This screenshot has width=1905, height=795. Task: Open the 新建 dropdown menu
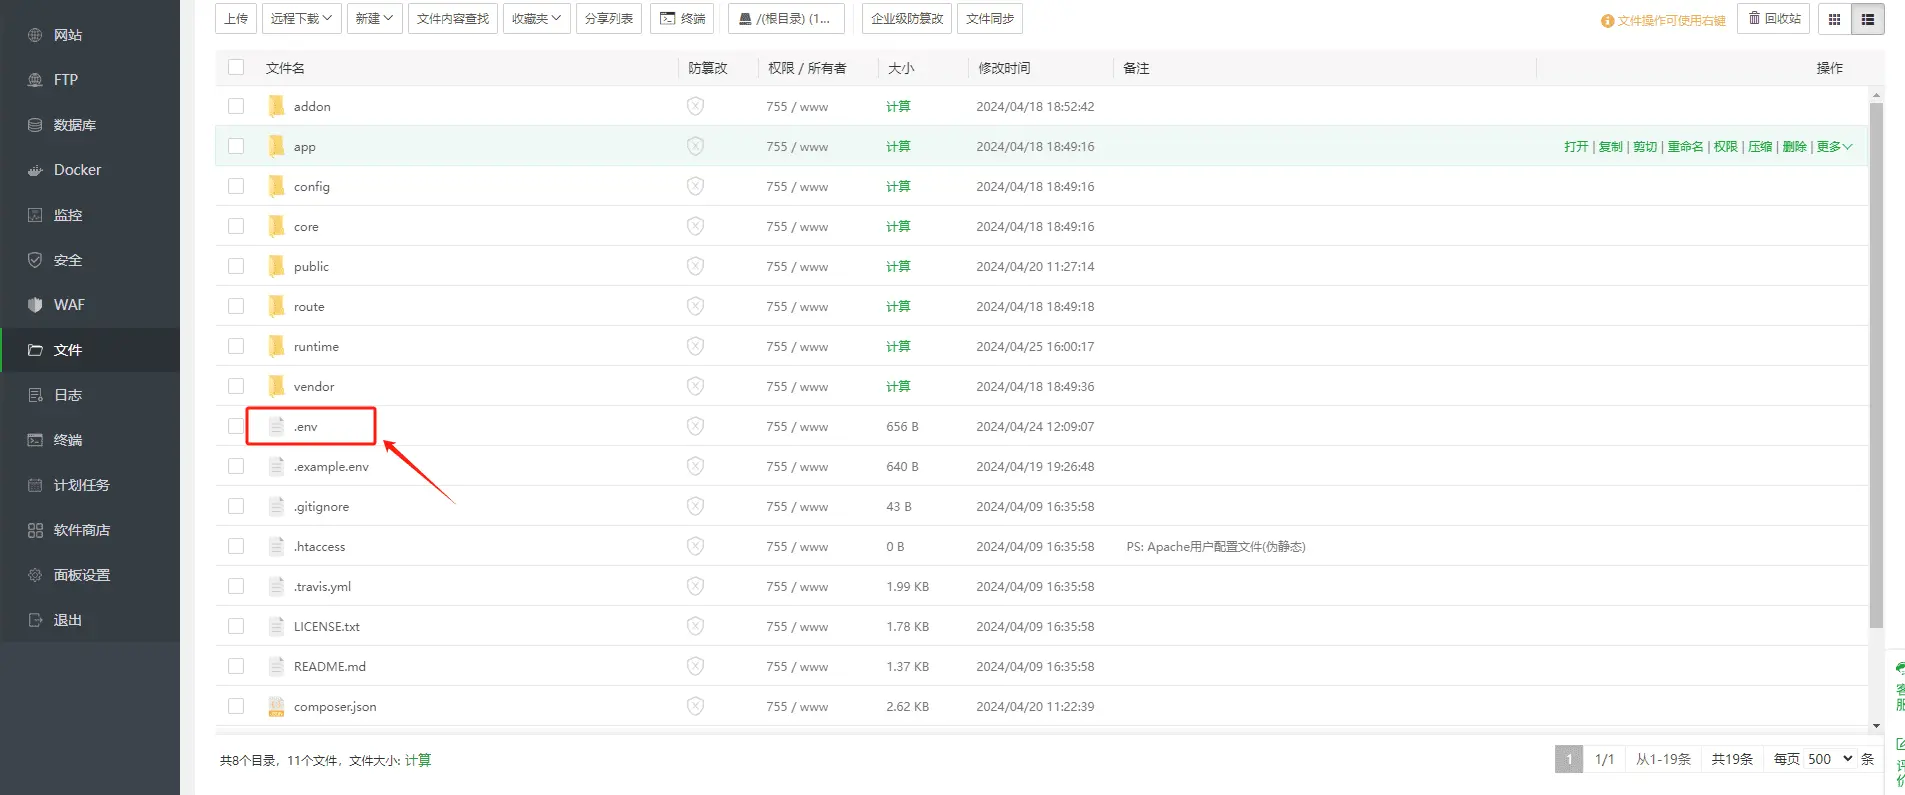tap(374, 19)
